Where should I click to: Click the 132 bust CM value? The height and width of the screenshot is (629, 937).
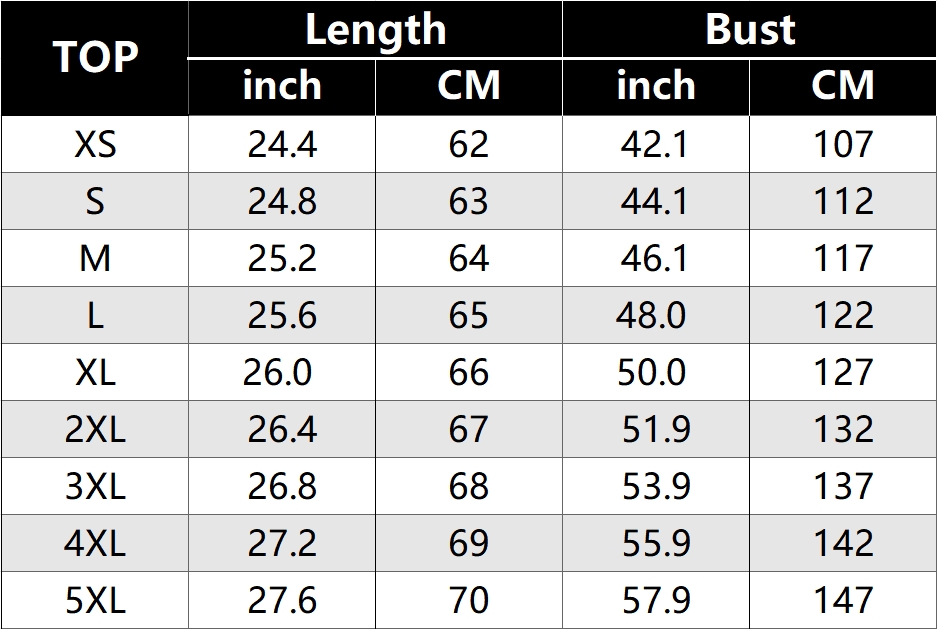[x=843, y=430]
